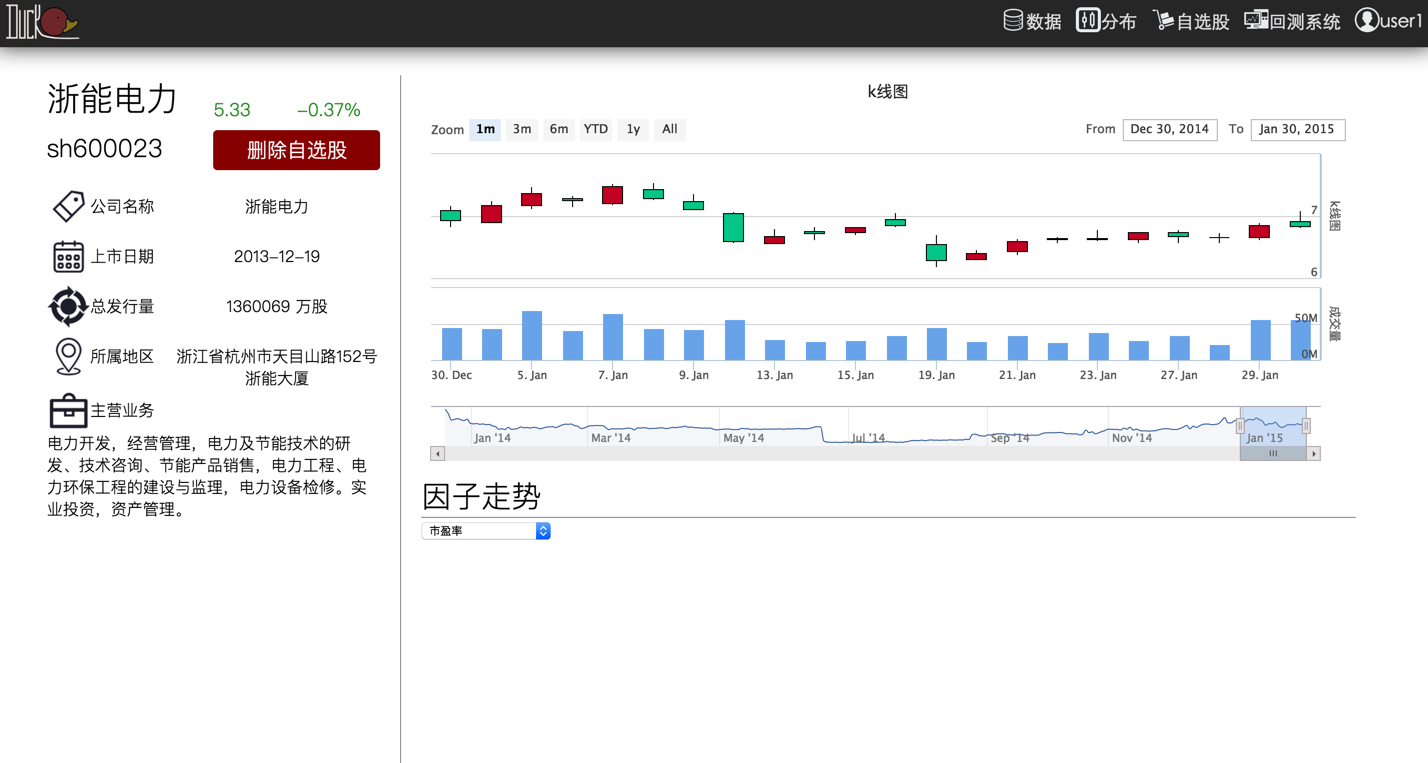The width and height of the screenshot is (1428, 763).
Task: Click the duck logo in header
Action: pyautogui.click(x=42, y=22)
